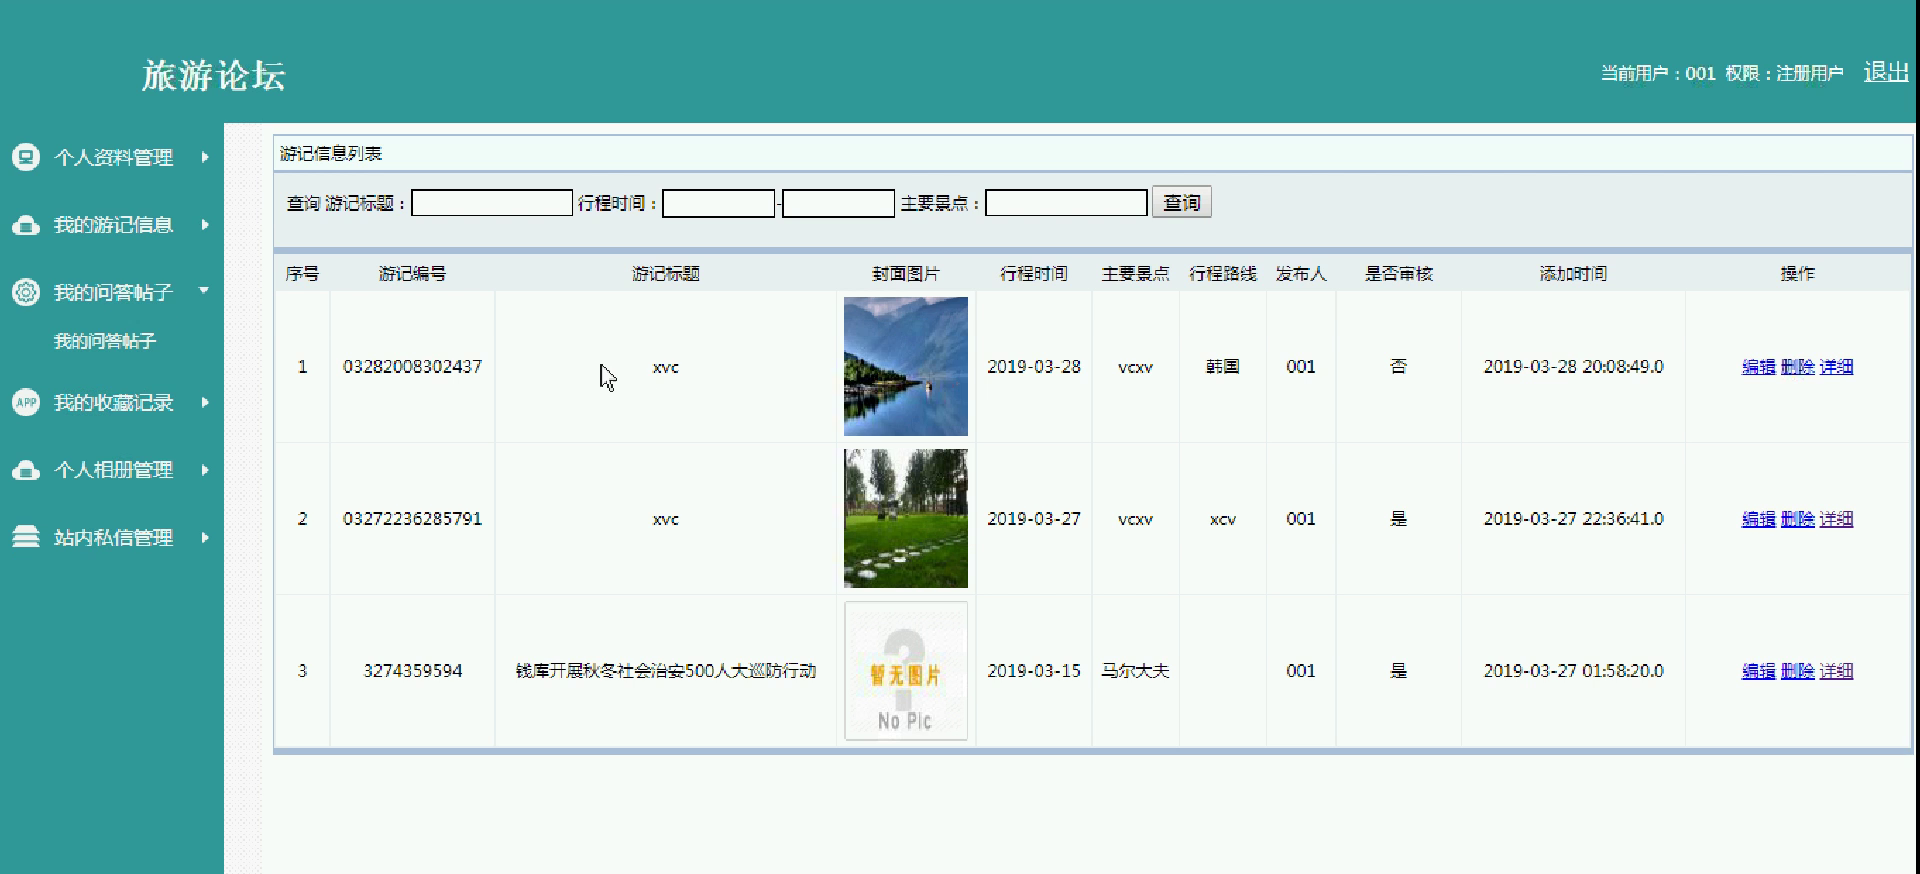
Task: Click the 行程路线 column header
Action: pos(1223,273)
